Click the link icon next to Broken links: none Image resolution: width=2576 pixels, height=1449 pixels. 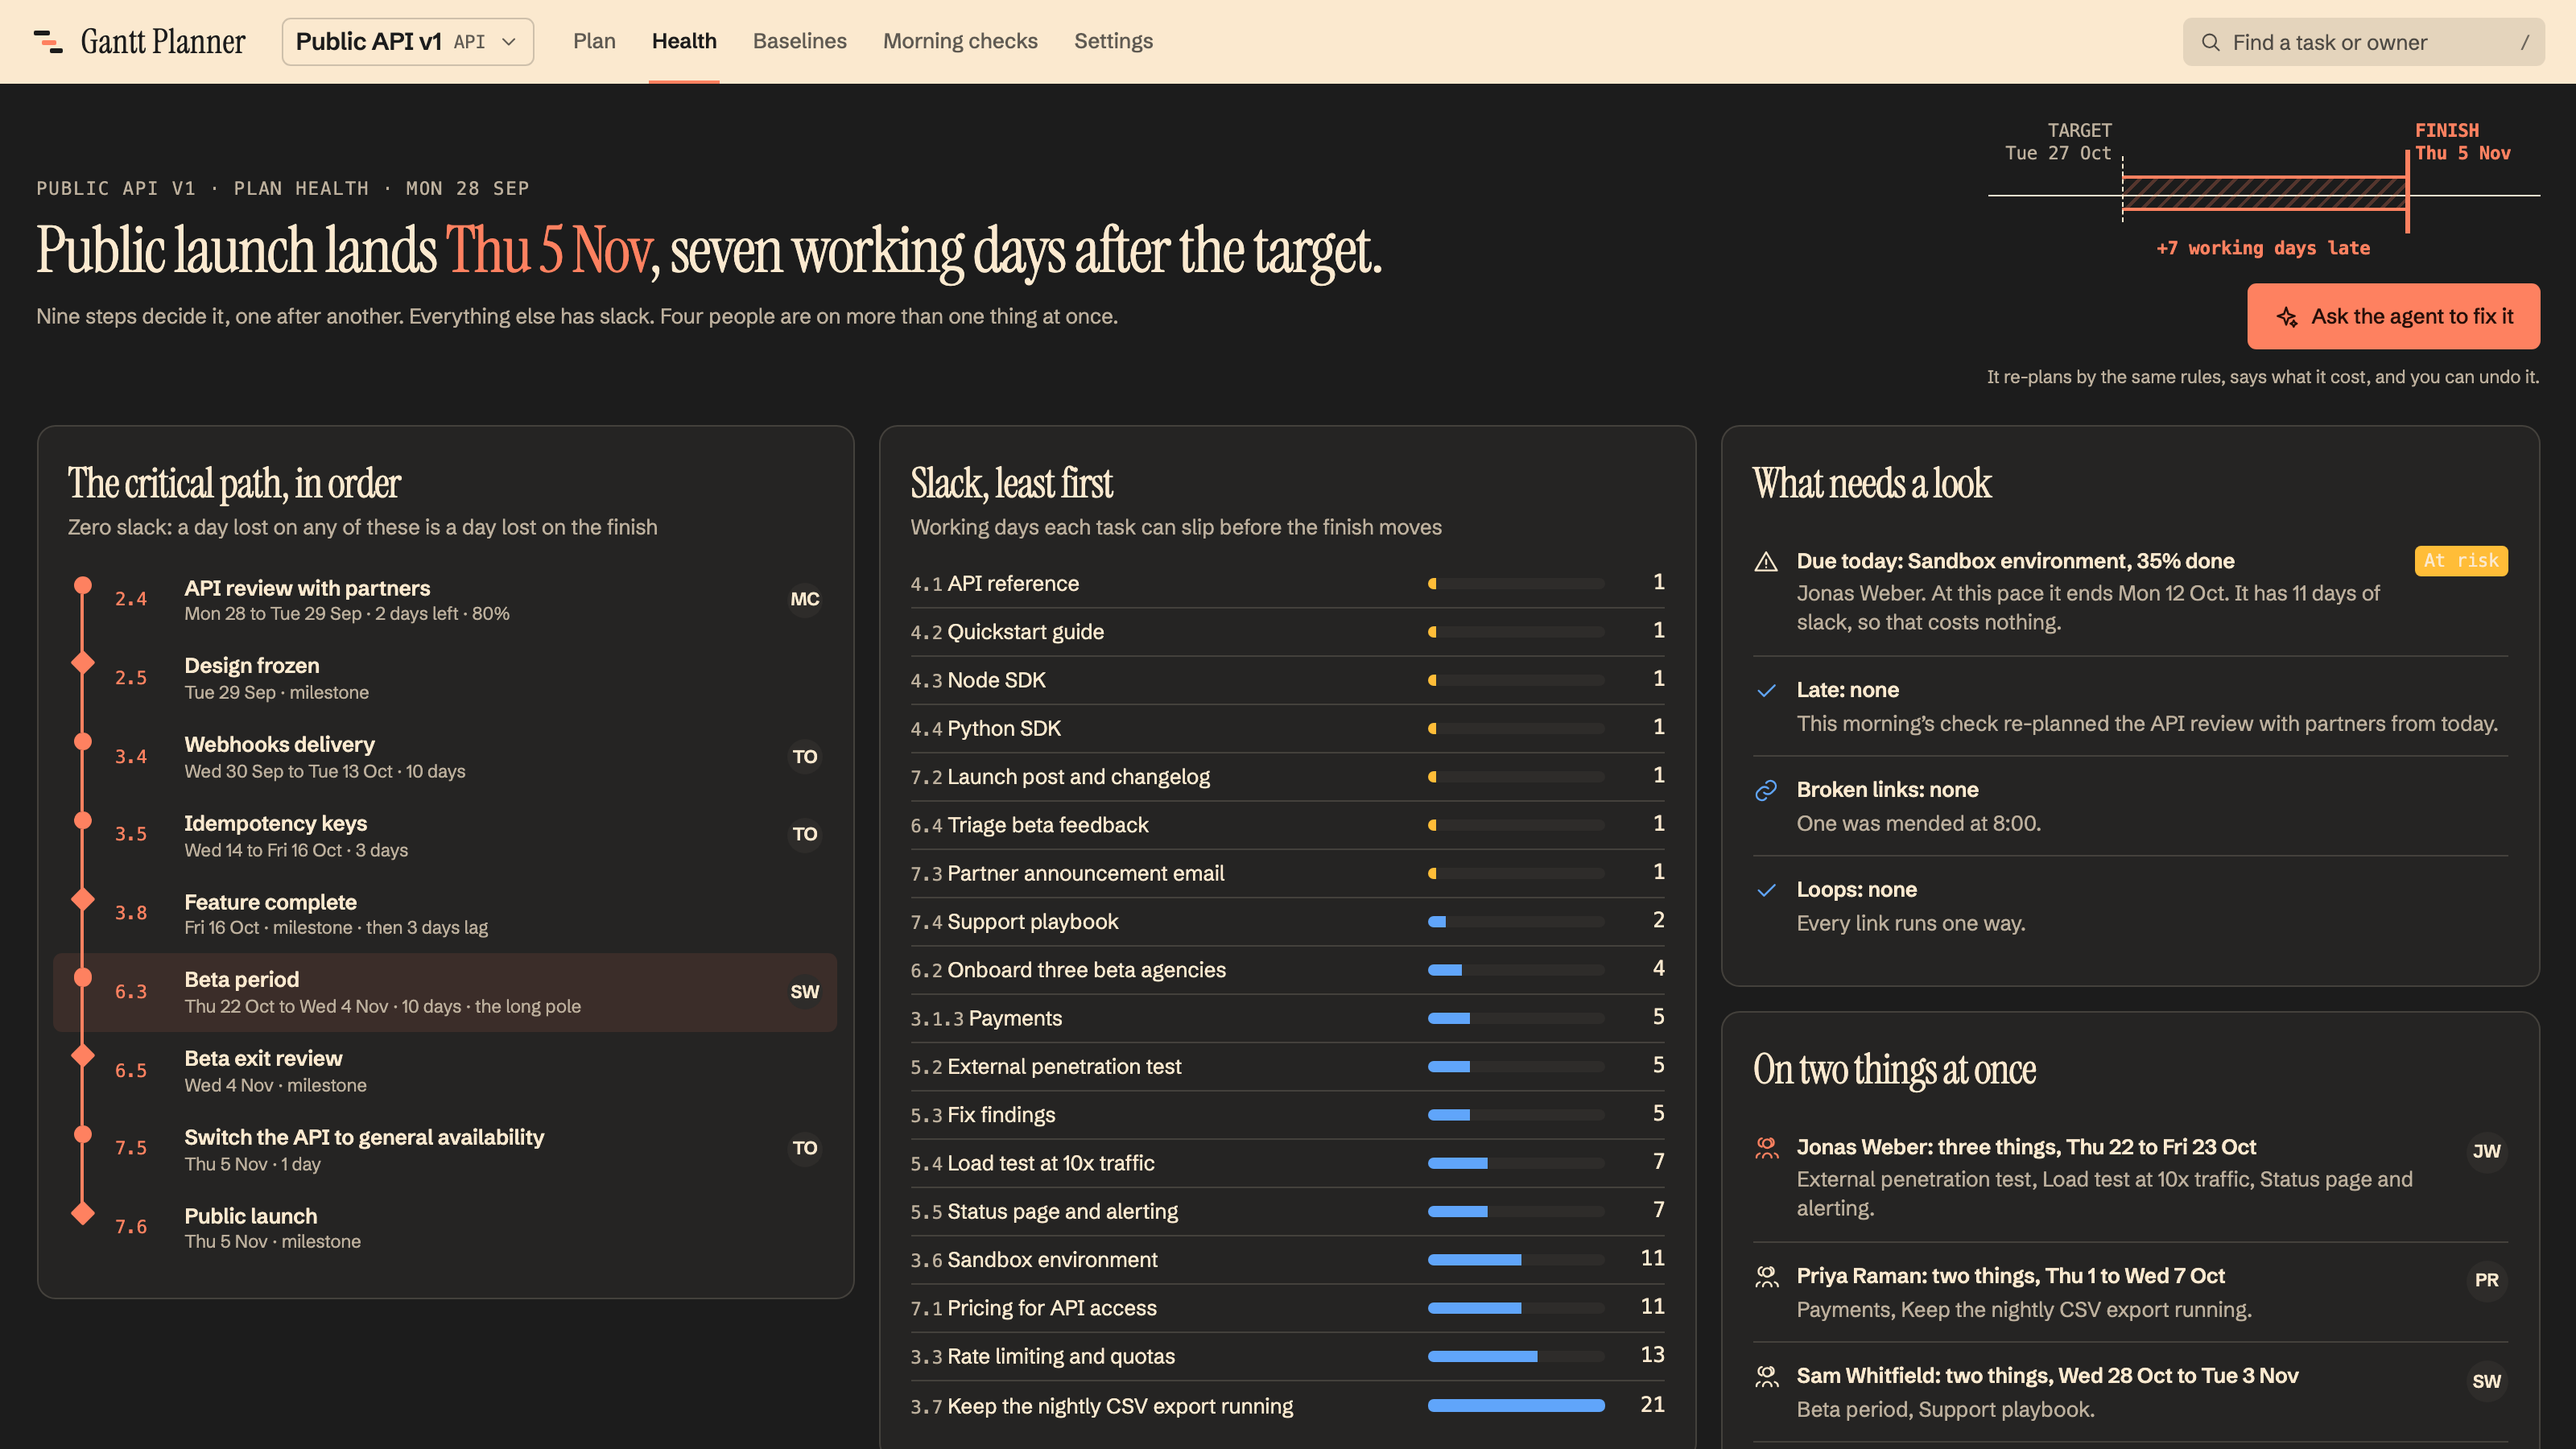coord(1766,790)
